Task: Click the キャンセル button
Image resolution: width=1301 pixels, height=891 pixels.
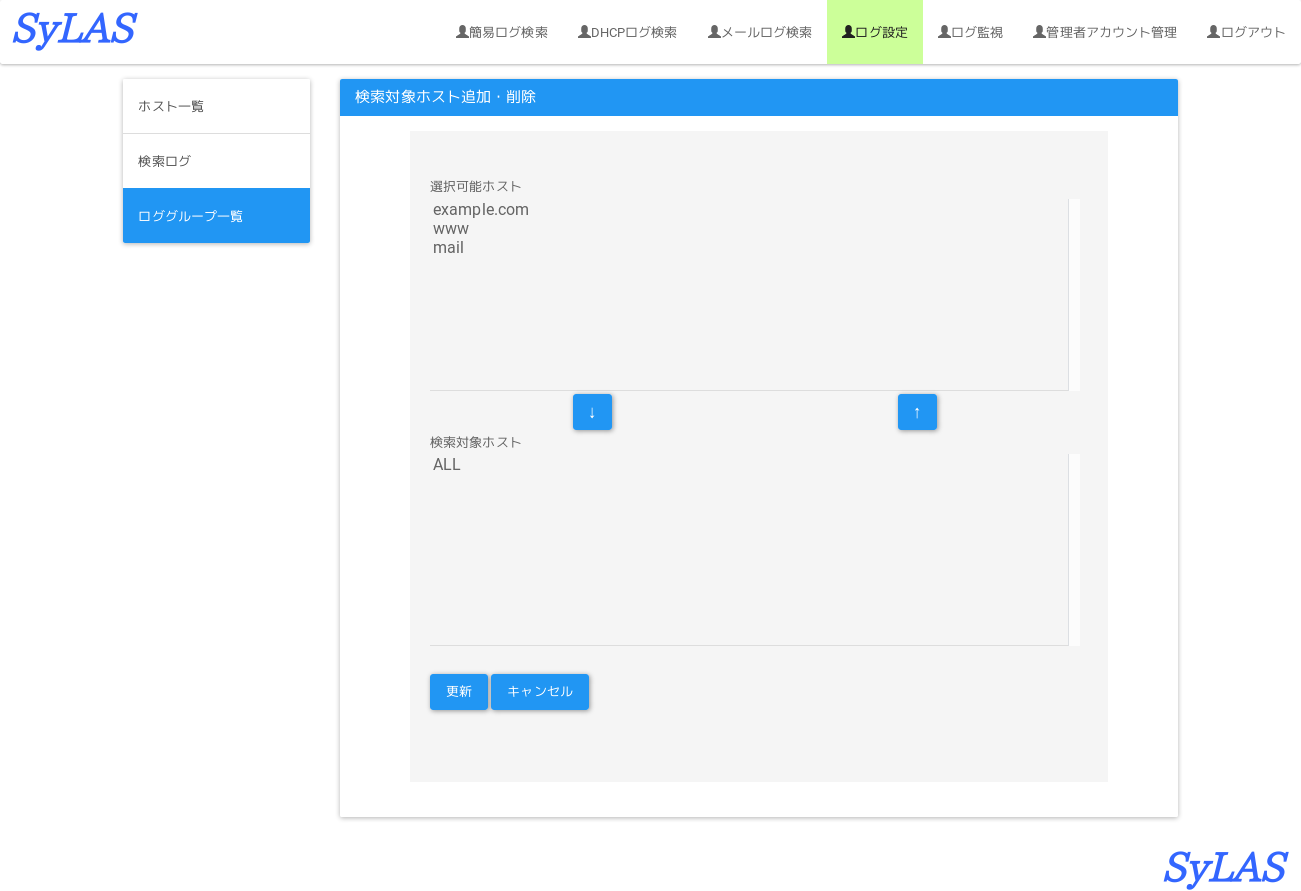Action: coord(540,692)
